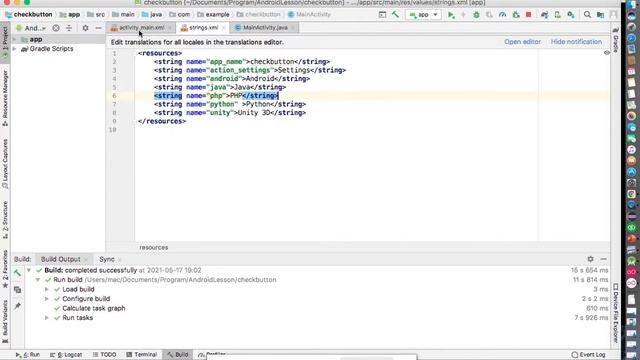Collapse the Build completed successfully node
Screen dimensions: 640x360
tap(29, 270)
